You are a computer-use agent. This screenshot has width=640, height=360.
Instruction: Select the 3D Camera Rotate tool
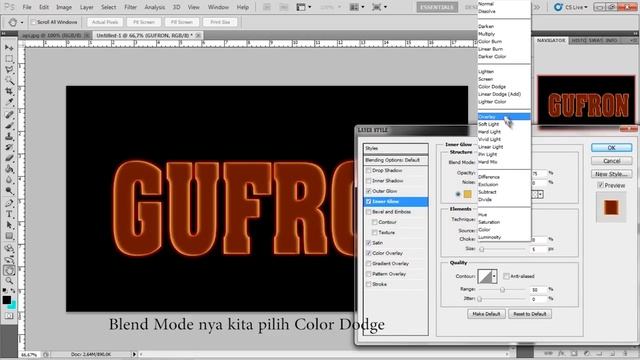coord(9,259)
